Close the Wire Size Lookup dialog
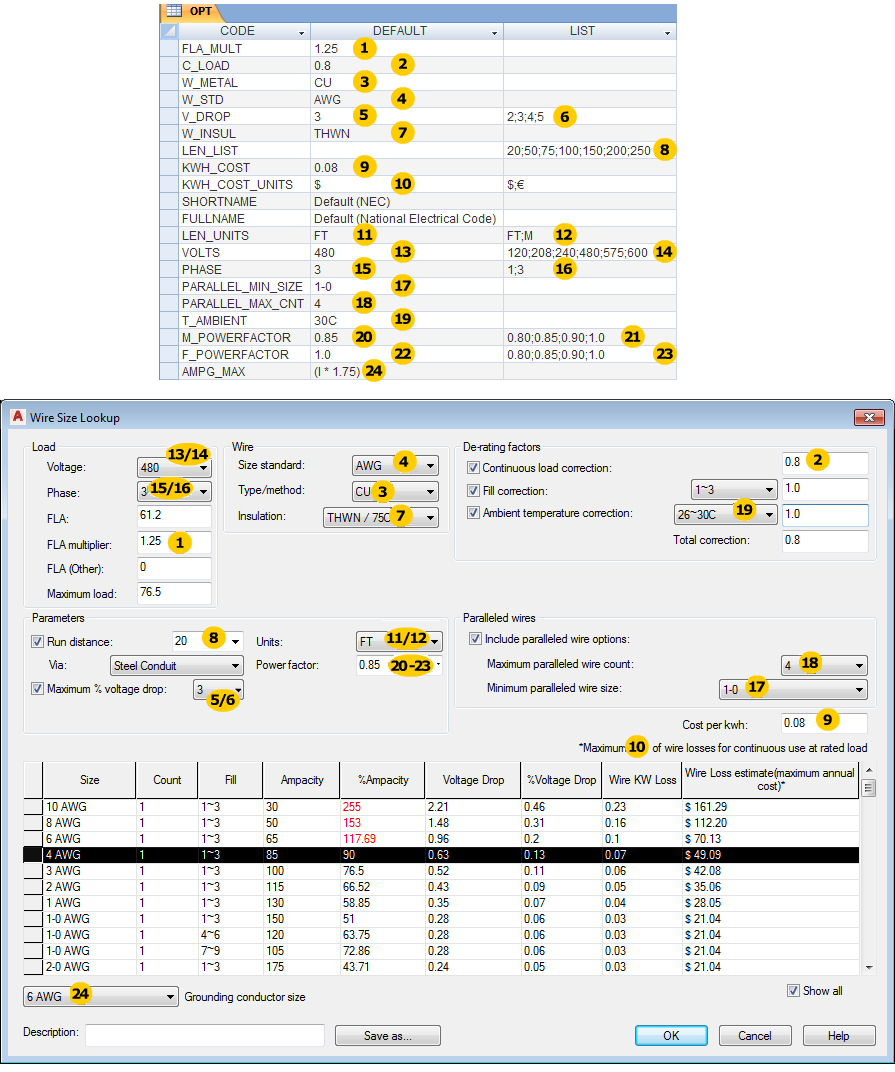The width and height of the screenshot is (895, 1072). pyautogui.click(x=870, y=417)
